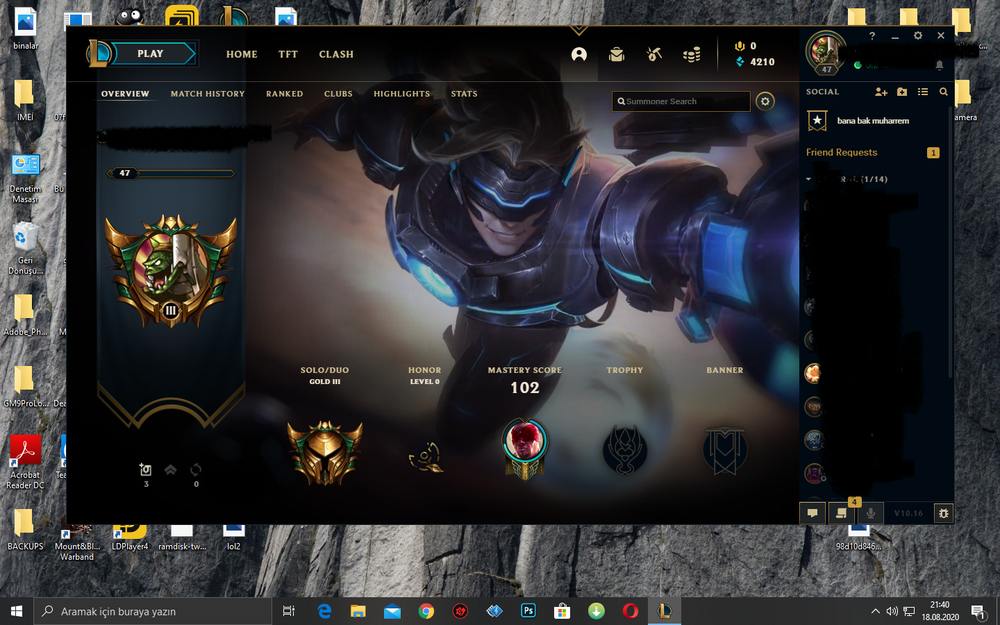Click the taskbar volume icon
1000x625 pixels.
pyautogui.click(x=892, y=612)
